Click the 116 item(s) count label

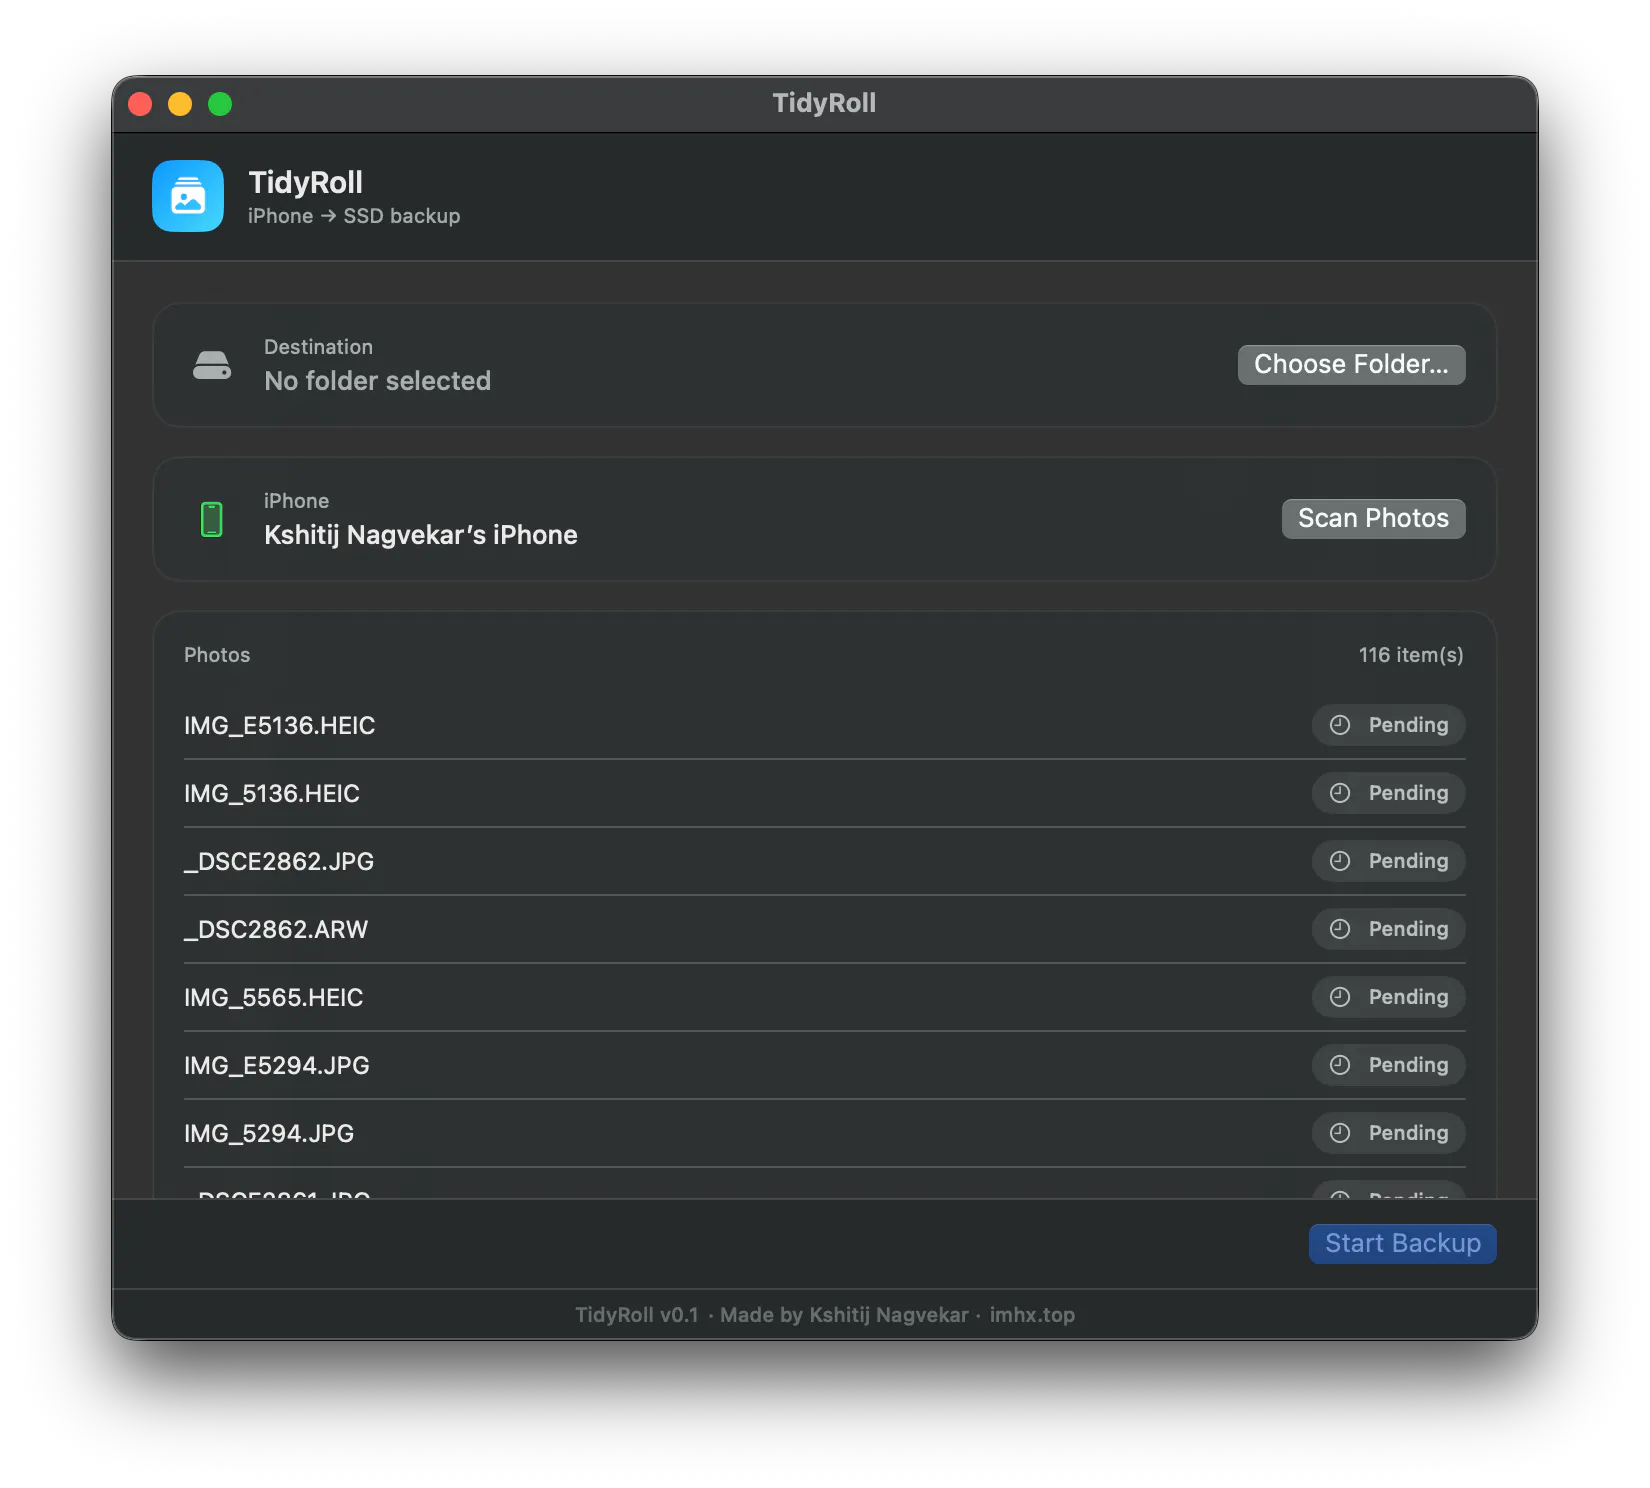point(1410,655)
